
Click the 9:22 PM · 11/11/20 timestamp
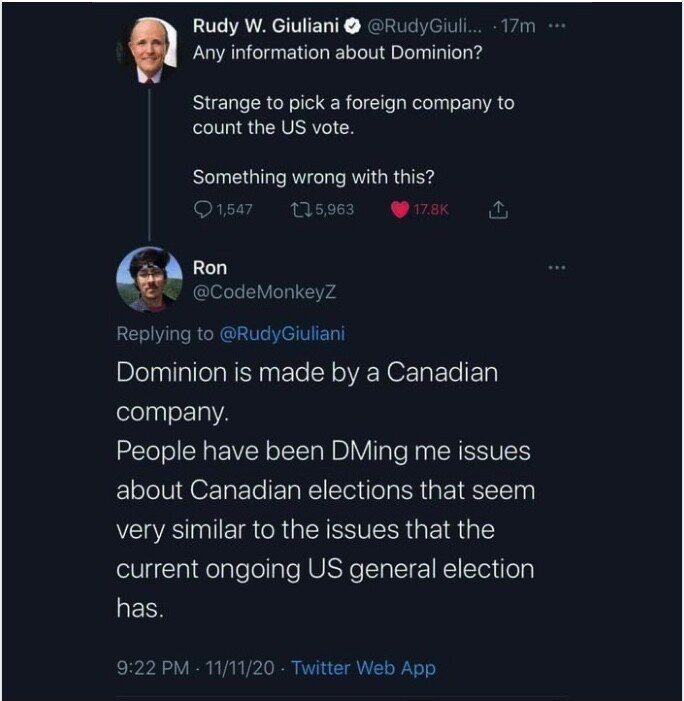[196, 668]
